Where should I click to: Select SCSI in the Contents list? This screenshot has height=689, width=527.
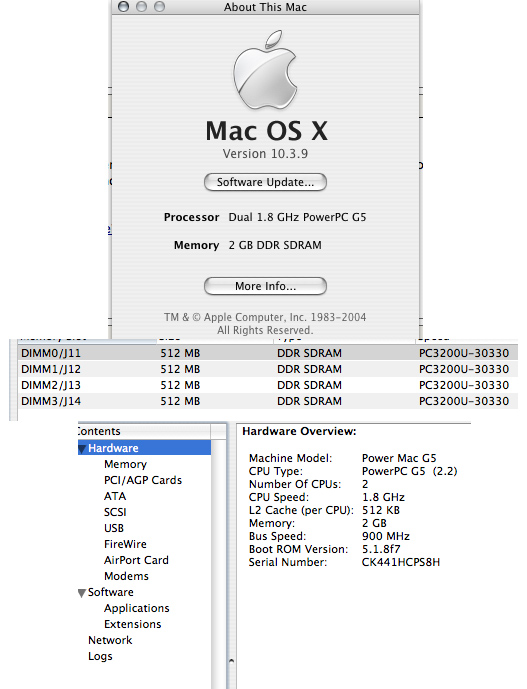coord(115,512)
